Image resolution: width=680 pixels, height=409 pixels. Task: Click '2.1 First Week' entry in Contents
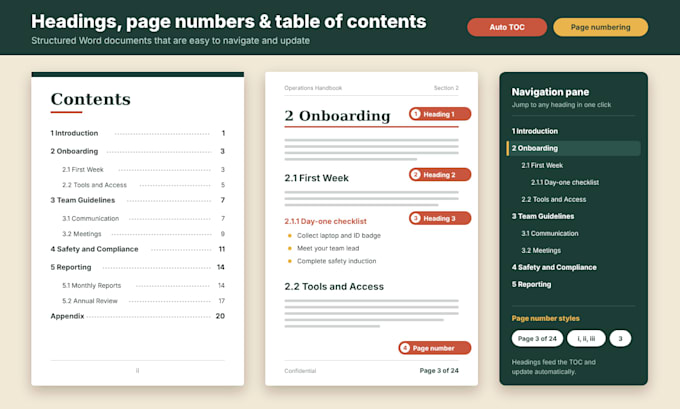coord(143,170)
